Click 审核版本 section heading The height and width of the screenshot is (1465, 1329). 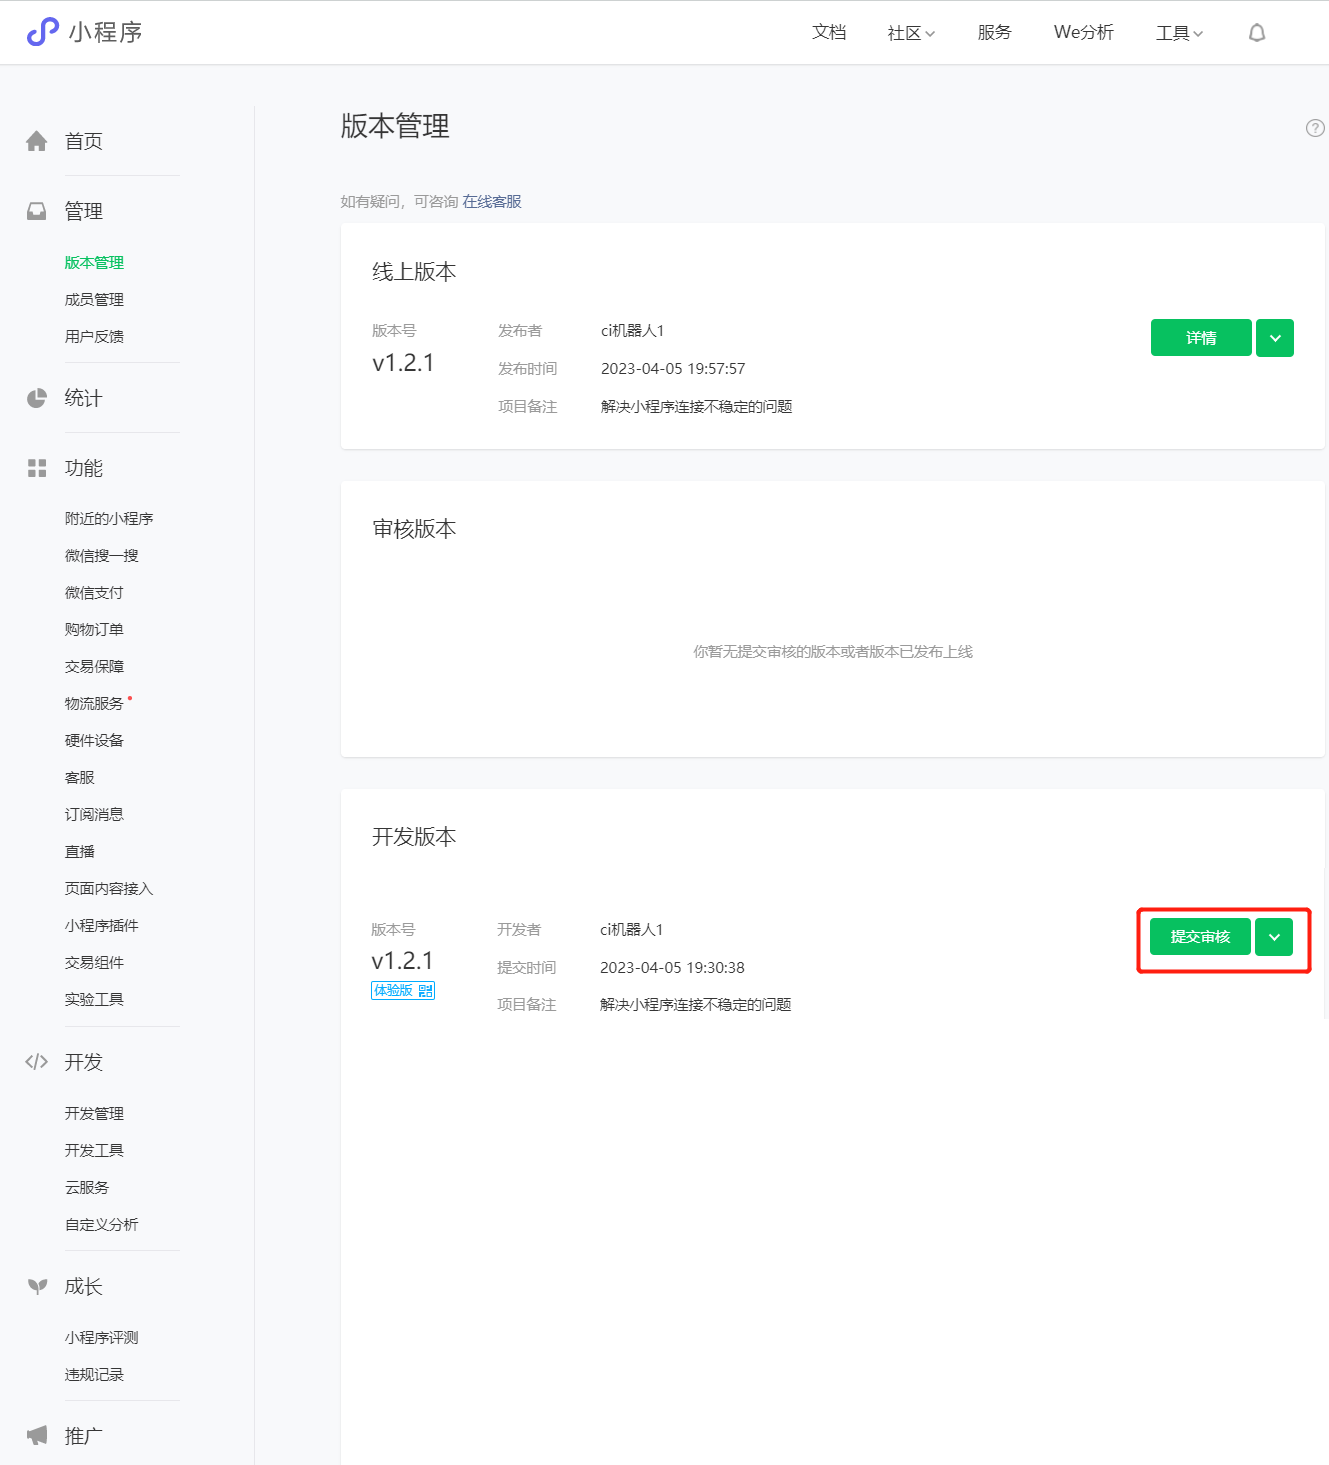tap(414, 529)
